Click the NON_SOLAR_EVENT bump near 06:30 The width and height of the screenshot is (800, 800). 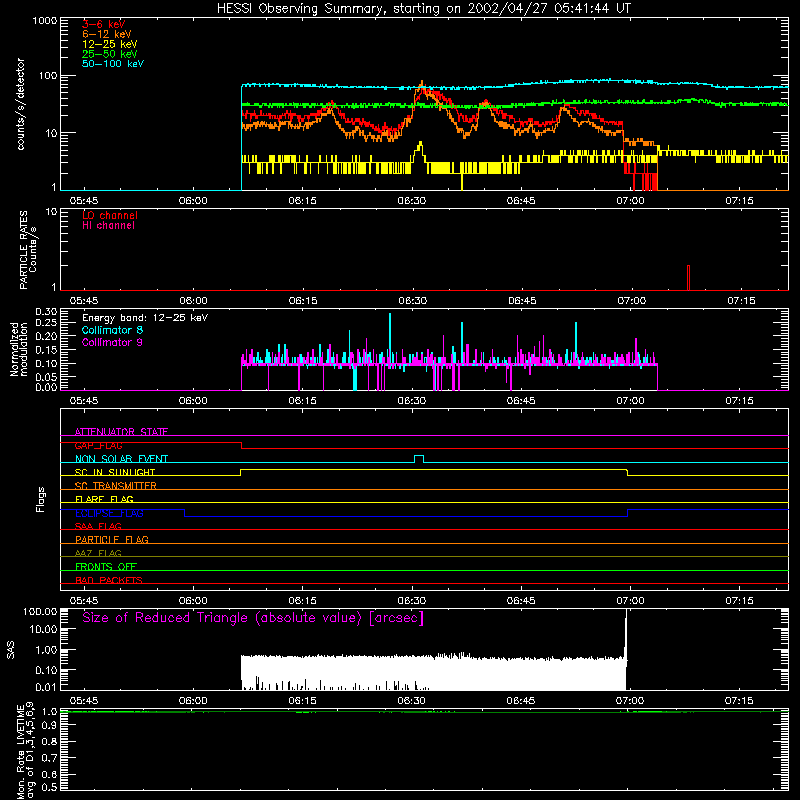(419, 459)
